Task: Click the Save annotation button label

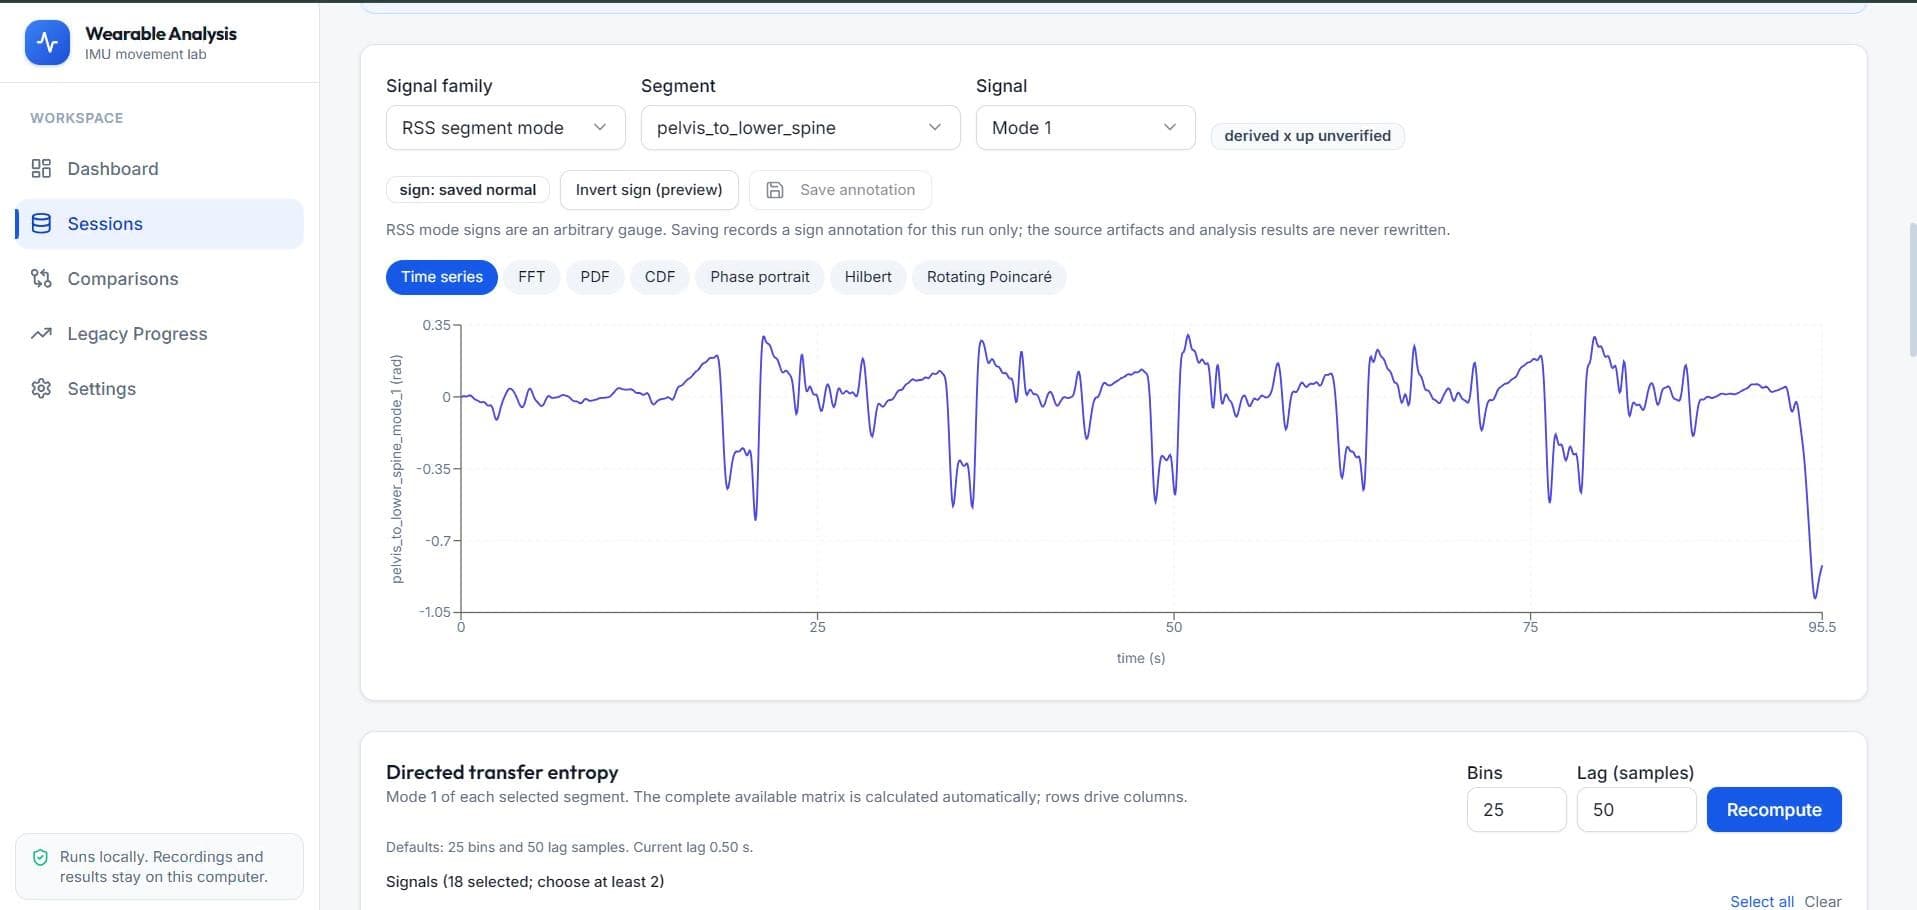Action: pos(857,190)
